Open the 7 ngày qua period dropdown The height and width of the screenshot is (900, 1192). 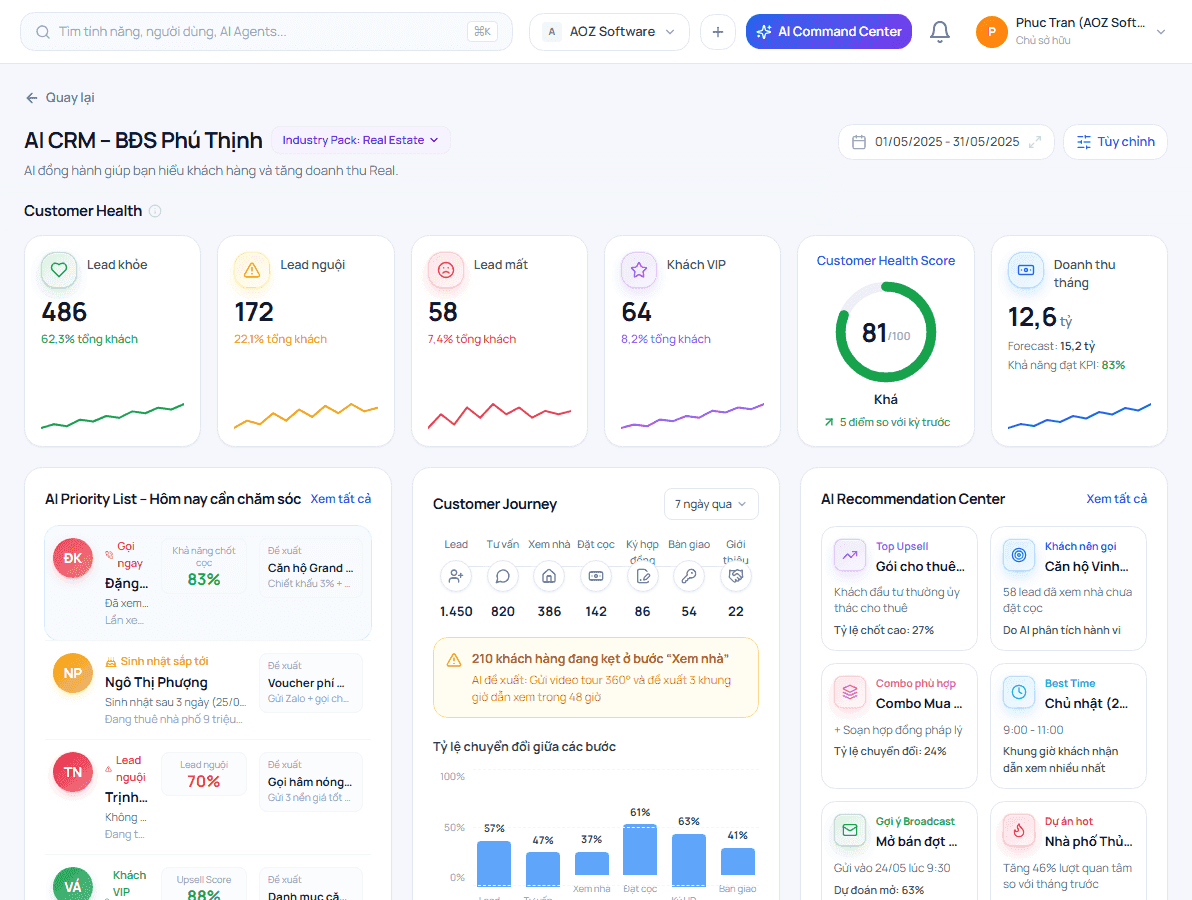pos(711,504)
